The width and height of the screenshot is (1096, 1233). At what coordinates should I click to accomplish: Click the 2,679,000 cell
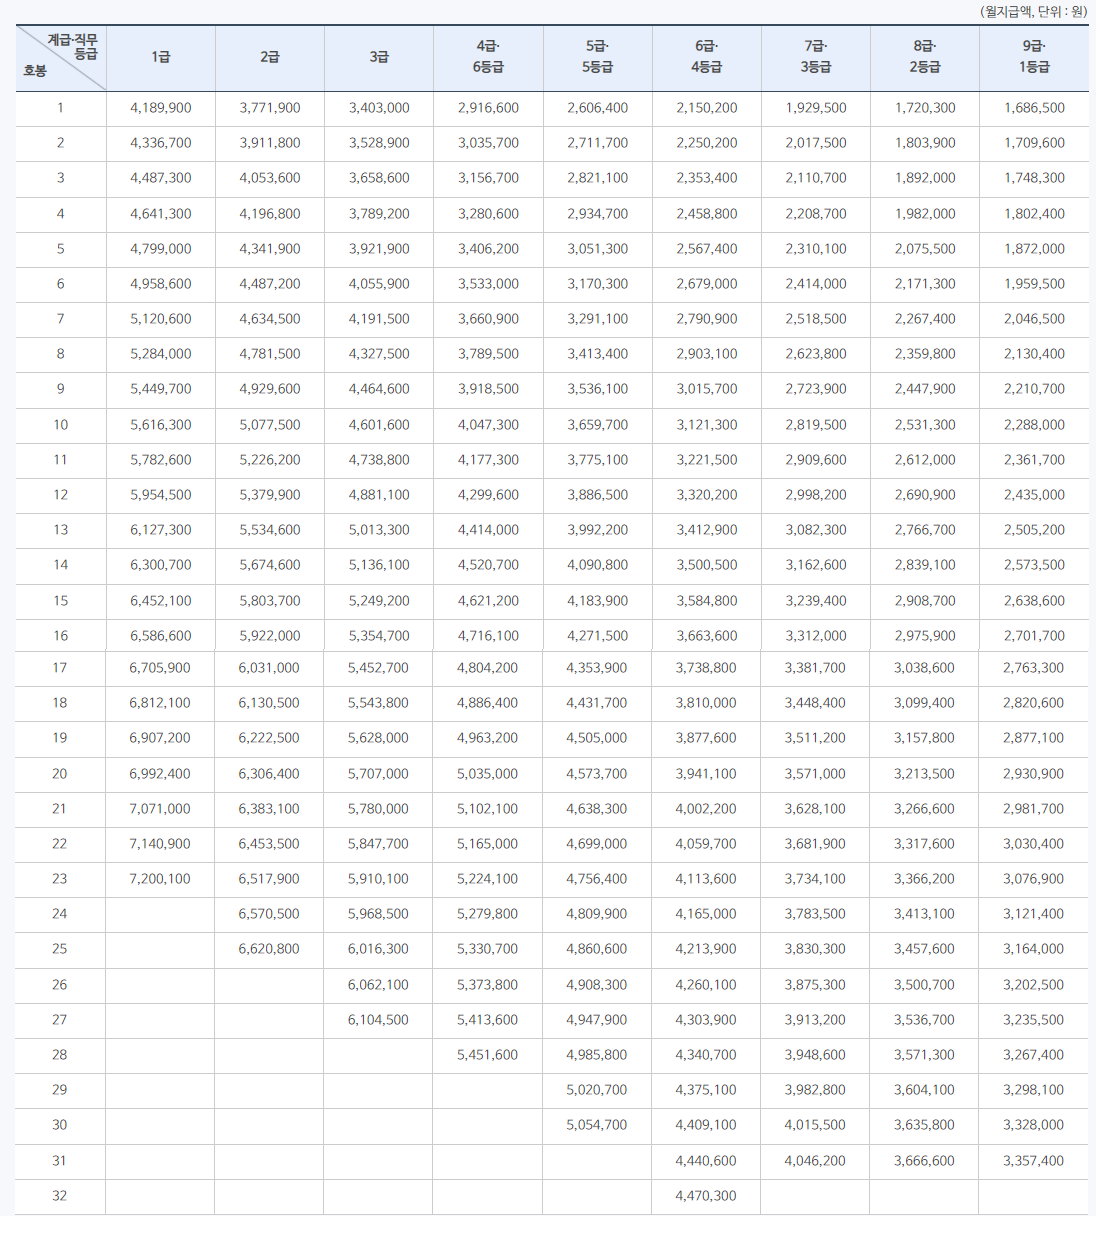(707, 284)
